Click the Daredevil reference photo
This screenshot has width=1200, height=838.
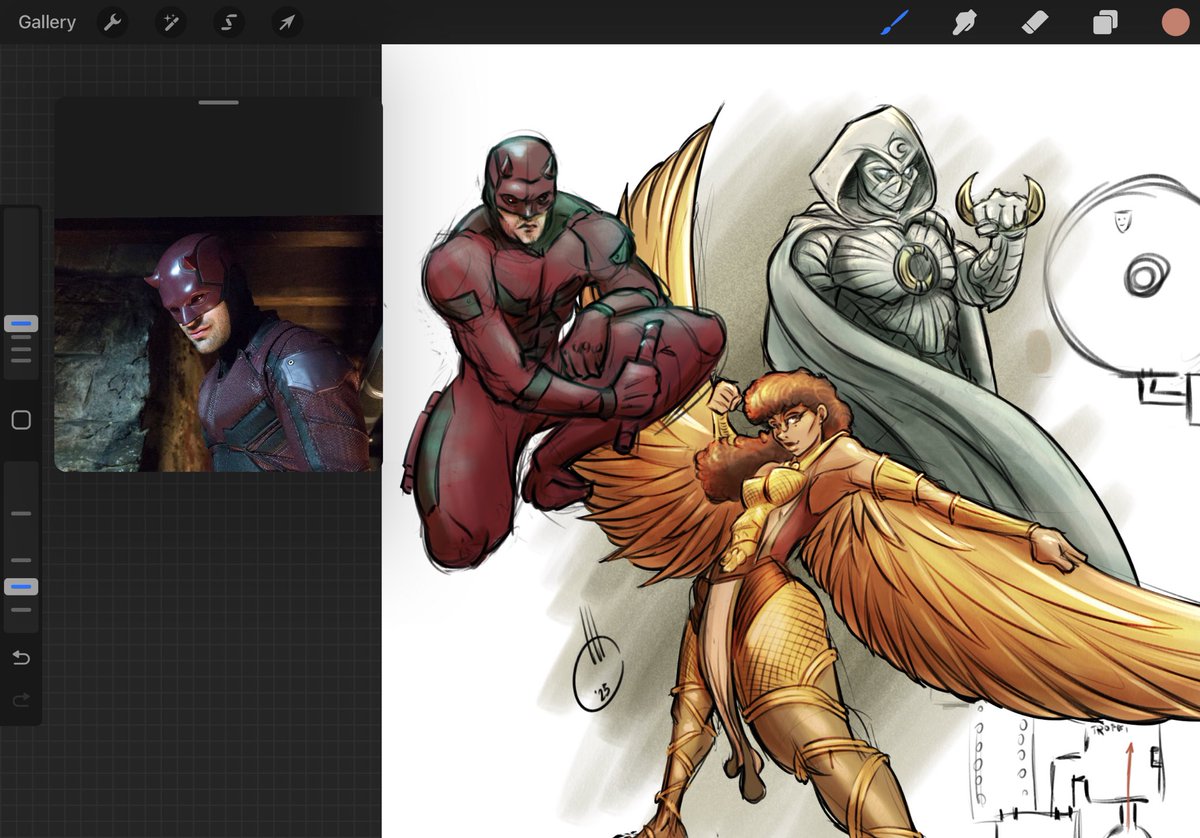(x=218, y=343)
